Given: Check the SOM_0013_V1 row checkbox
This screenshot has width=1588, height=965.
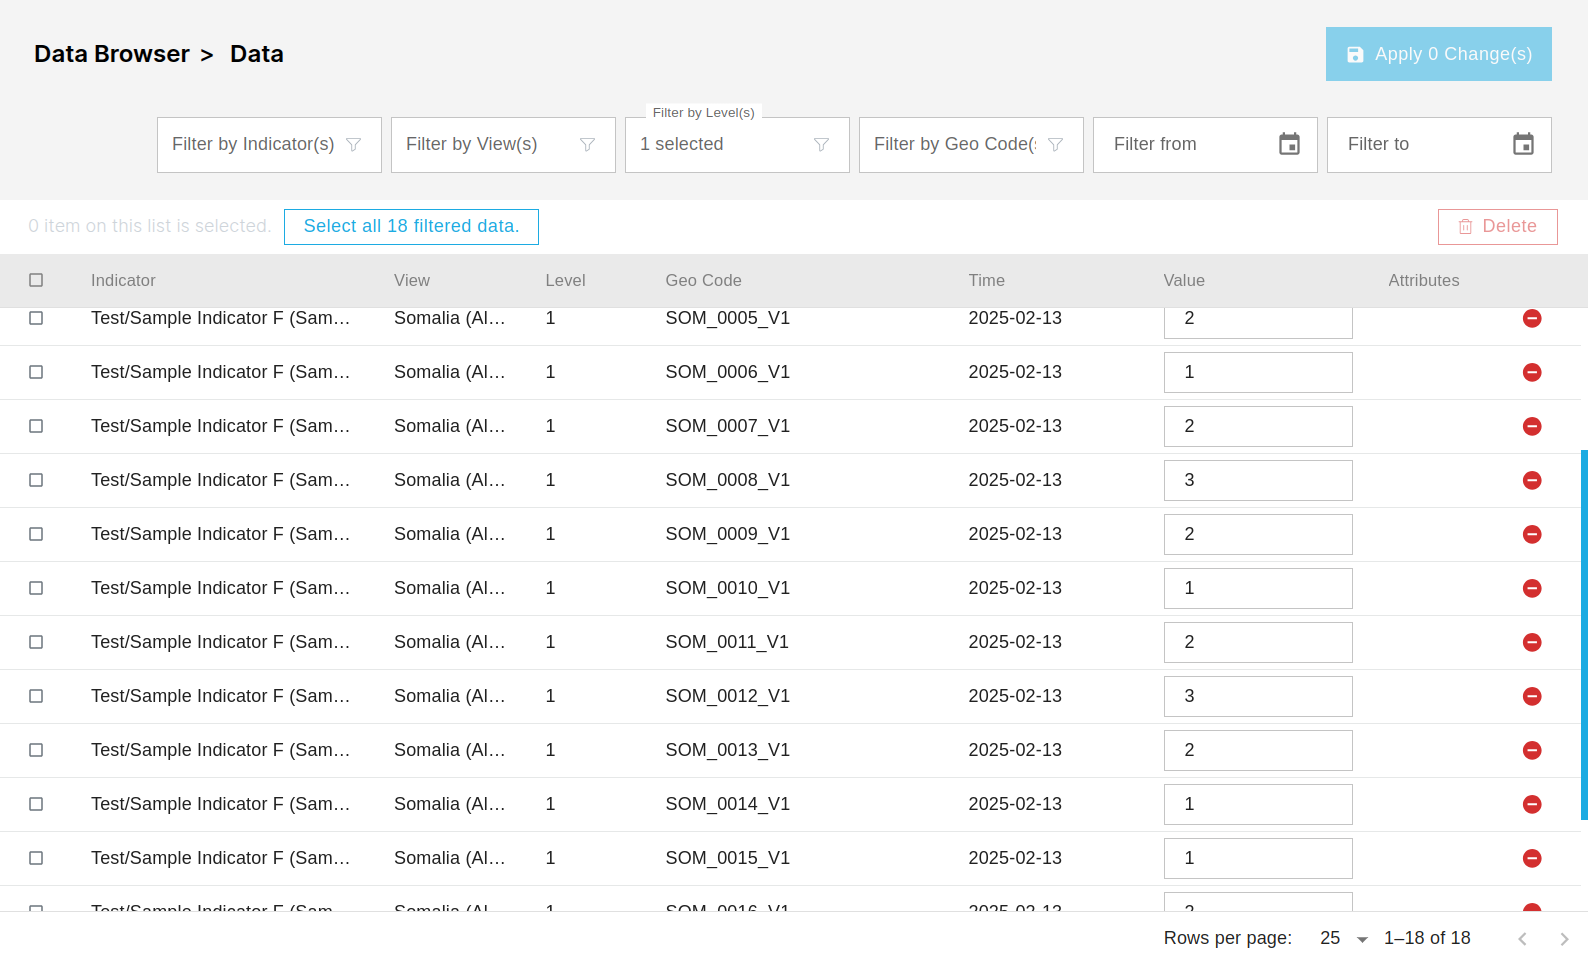Looking at the screenshot, I should [x=36, y=750].
